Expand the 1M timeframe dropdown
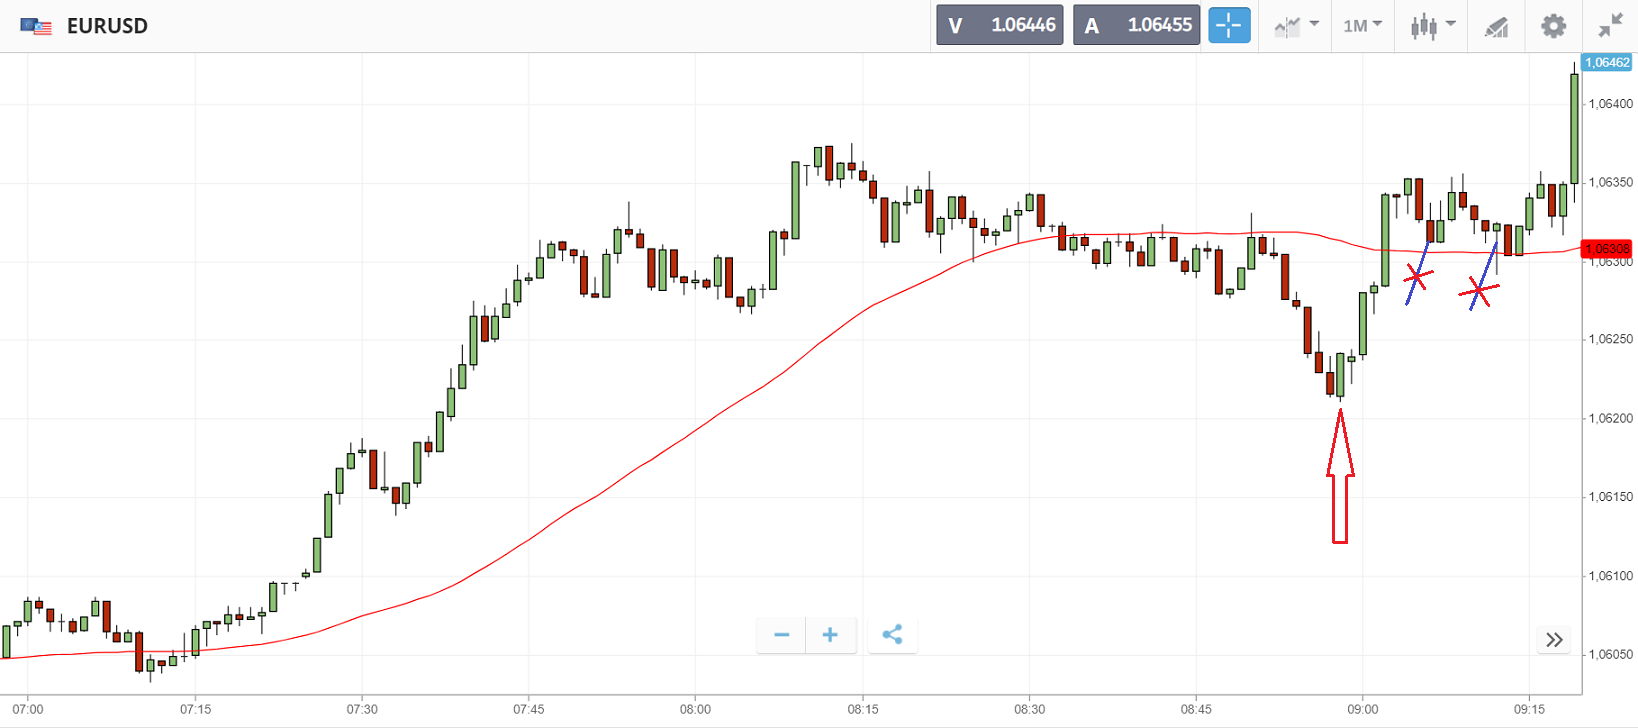The height and width of the screenshot is (728, 1638). 1361,26
